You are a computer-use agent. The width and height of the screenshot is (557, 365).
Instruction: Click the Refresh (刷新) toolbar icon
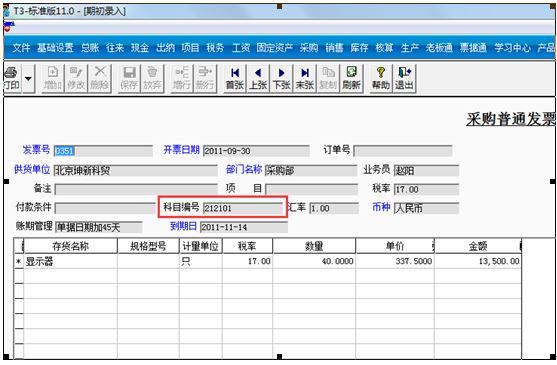pyautogui.click(x=351, y=78)
